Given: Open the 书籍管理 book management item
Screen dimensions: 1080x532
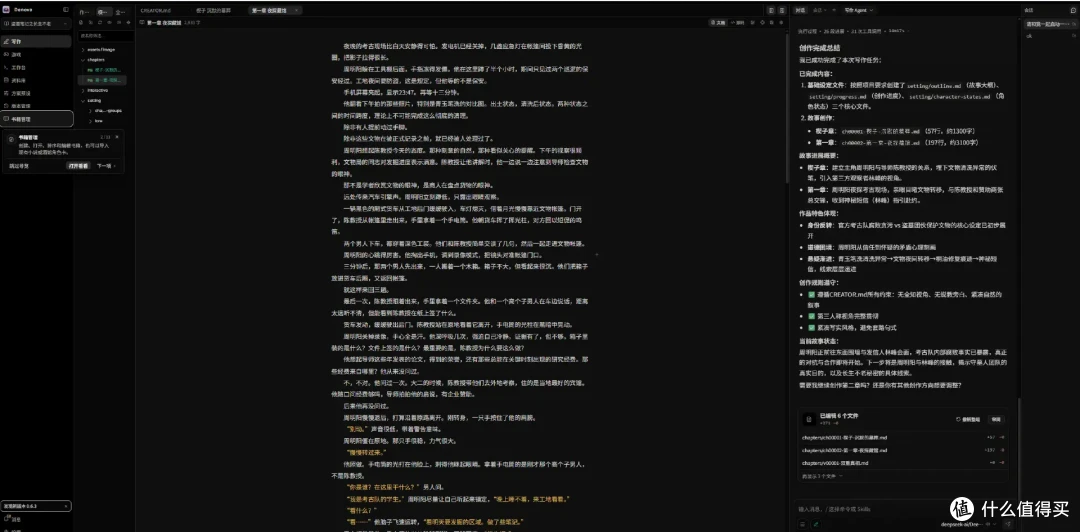Looking at the screenshot, I should click(x=36, y=119).
